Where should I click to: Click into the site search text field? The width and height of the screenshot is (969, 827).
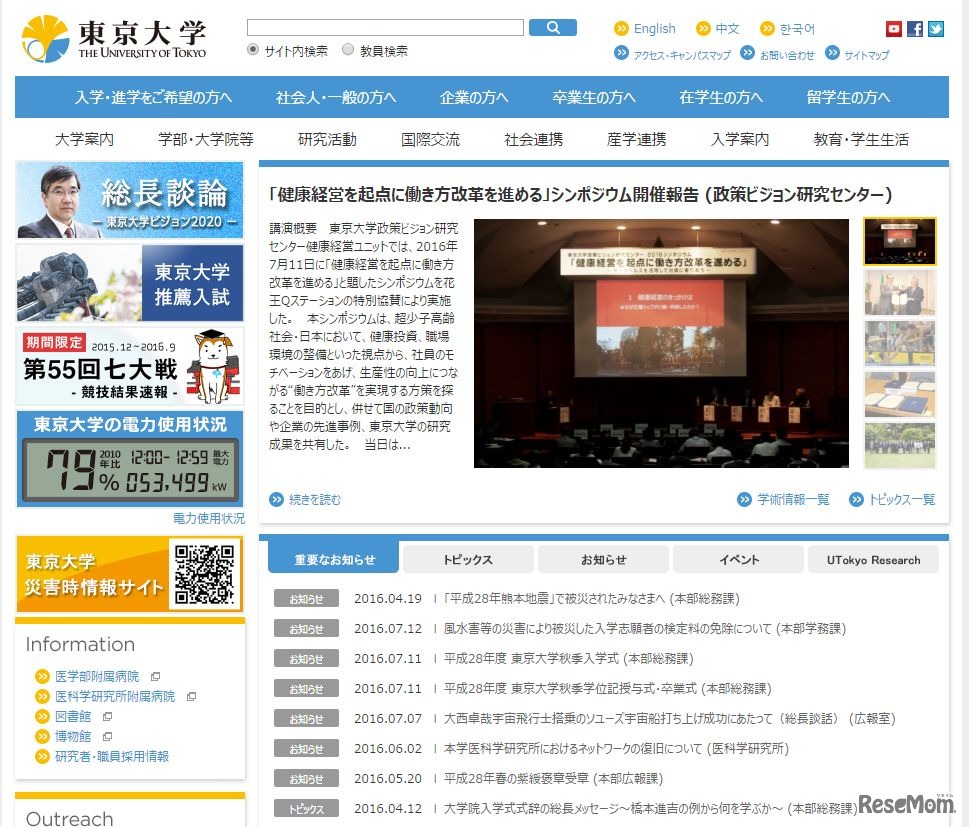coord(385,28)
